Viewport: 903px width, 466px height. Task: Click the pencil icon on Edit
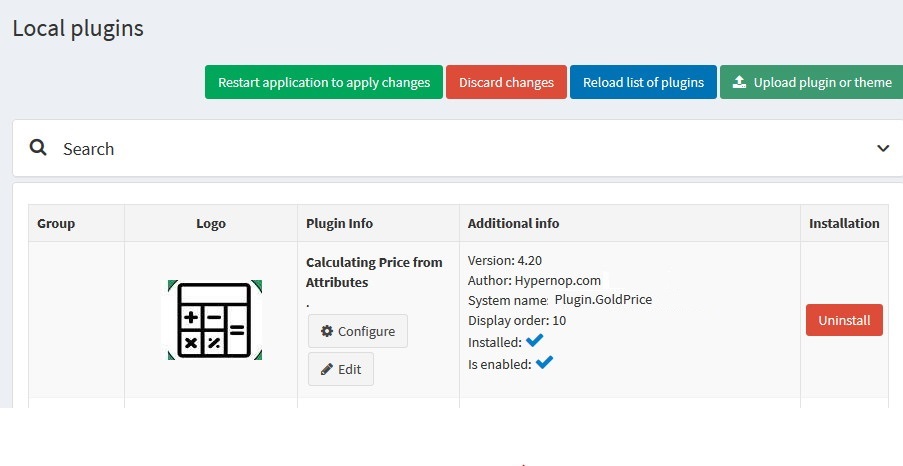[327, 369]
